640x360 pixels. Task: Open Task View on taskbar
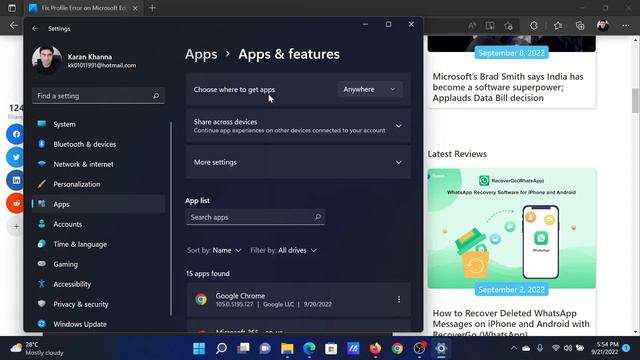[x=243, y=348]
